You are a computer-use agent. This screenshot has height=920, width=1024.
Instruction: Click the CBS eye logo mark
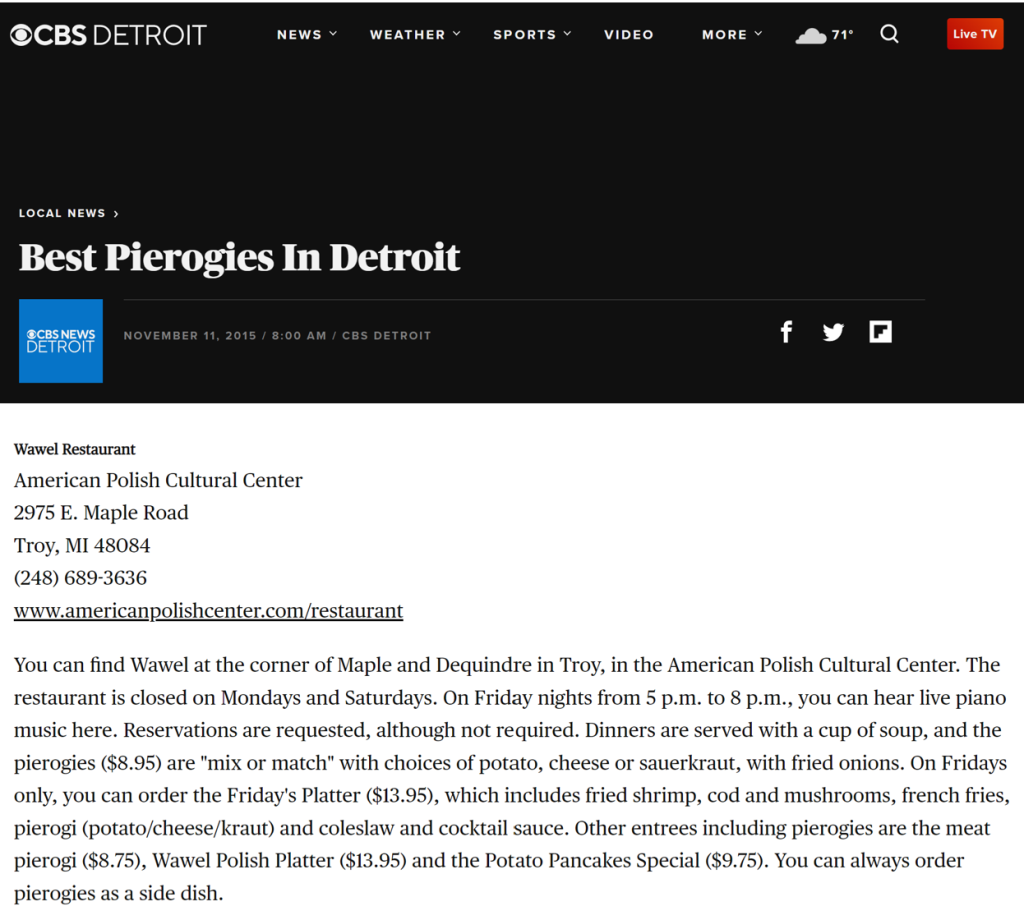click(x=21, y=35)
